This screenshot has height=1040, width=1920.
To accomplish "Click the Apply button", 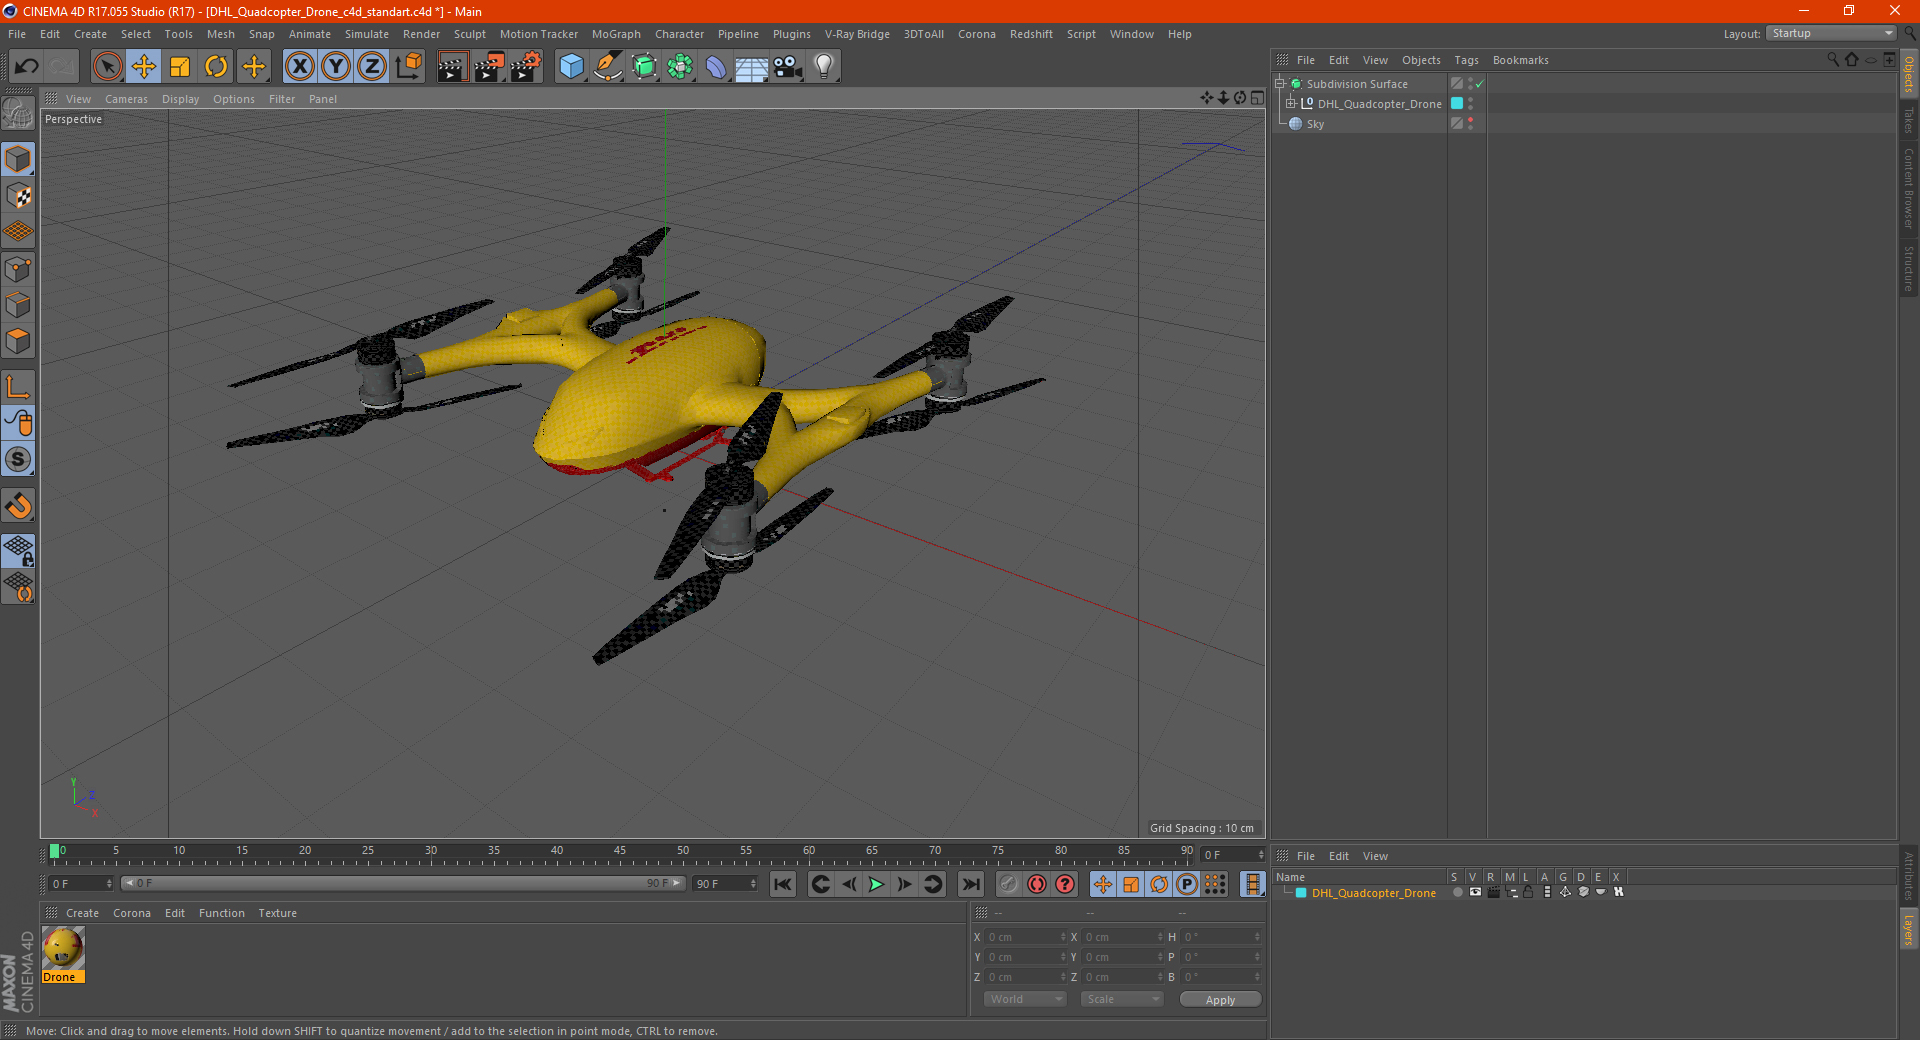I will coord(1220,999).
